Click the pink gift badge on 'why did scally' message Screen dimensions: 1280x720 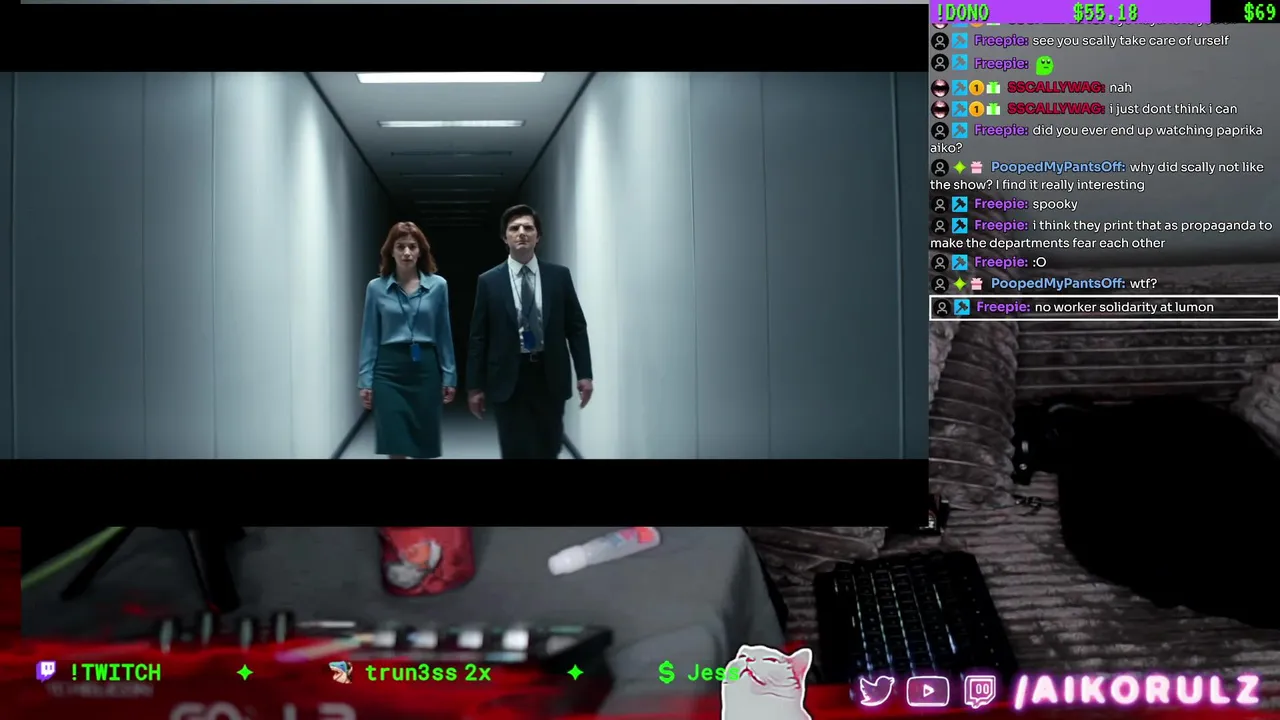coord(977,167)
